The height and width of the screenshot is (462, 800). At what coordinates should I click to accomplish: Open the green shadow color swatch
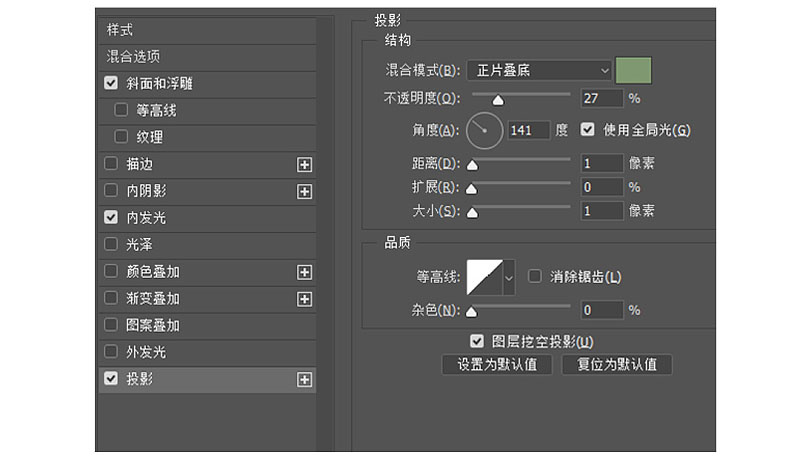[633, 70]
